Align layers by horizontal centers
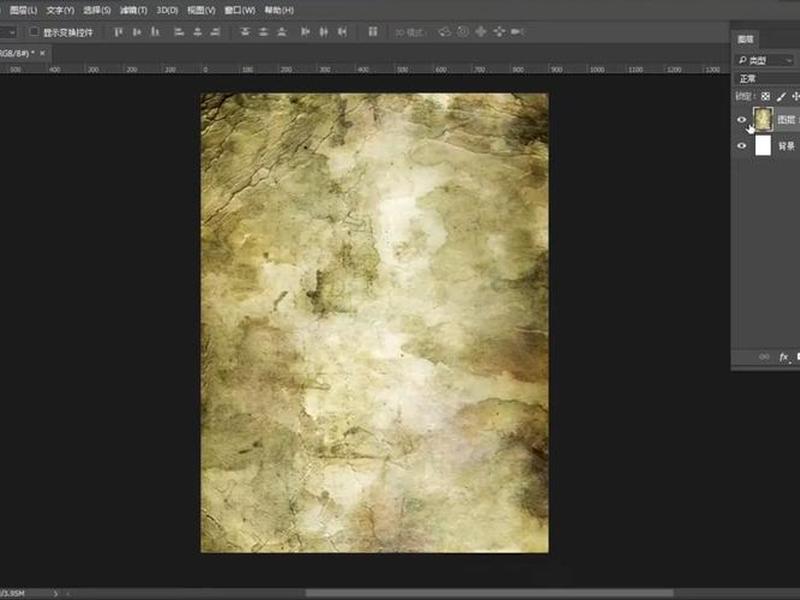The image size is (800, 600). (197, 32)
